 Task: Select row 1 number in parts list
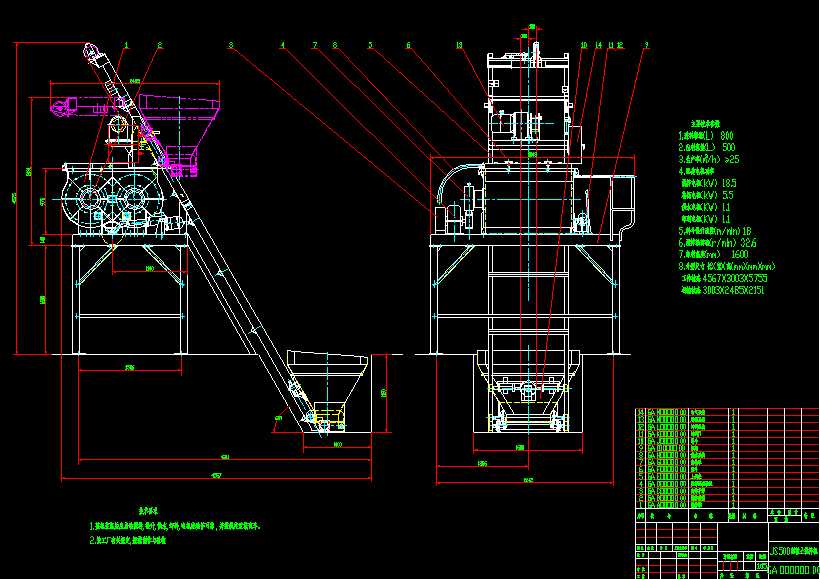[641, 505]
